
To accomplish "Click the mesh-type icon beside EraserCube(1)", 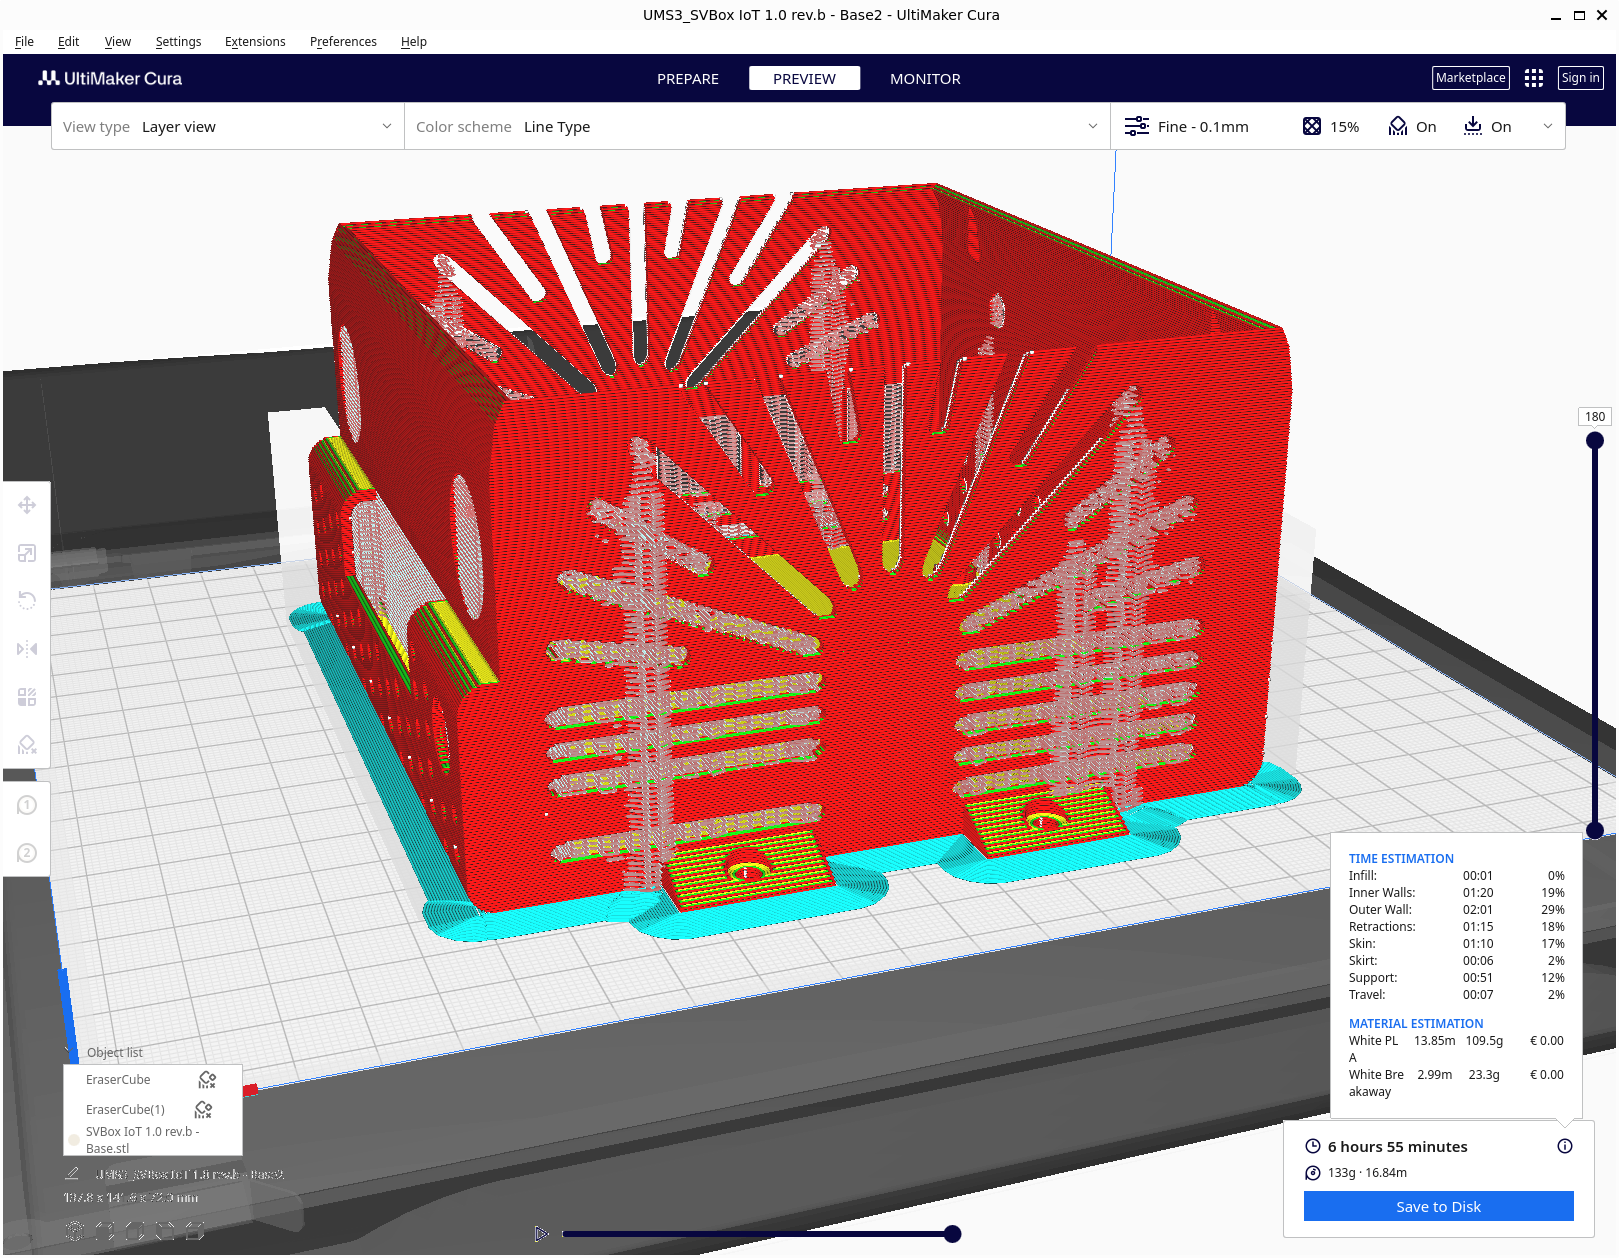I will pos(203,1110).
